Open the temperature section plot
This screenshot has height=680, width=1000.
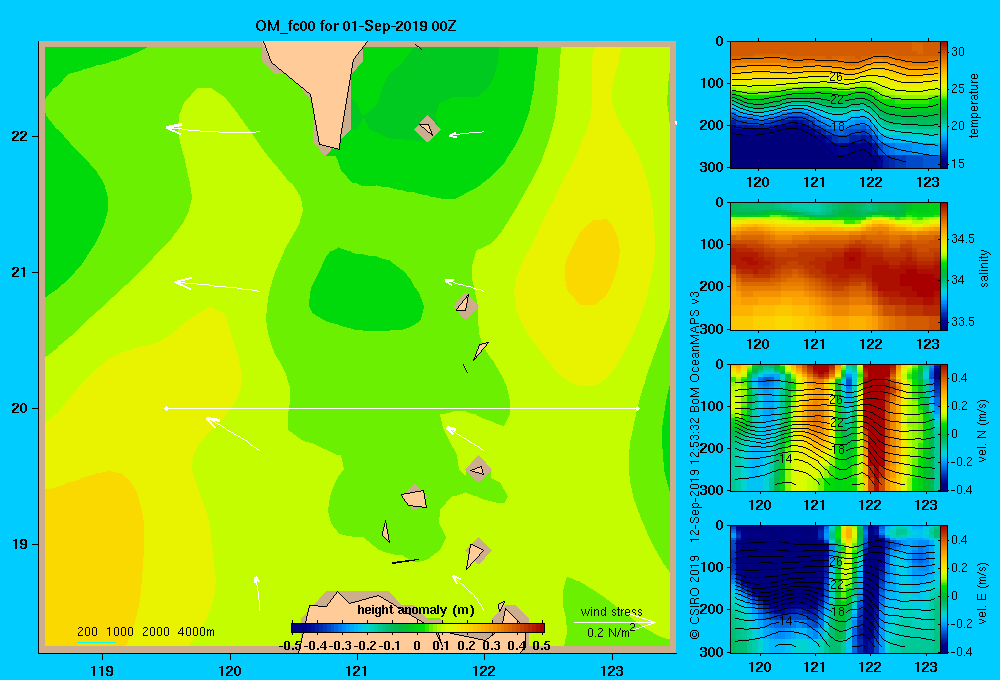point(835,105)
